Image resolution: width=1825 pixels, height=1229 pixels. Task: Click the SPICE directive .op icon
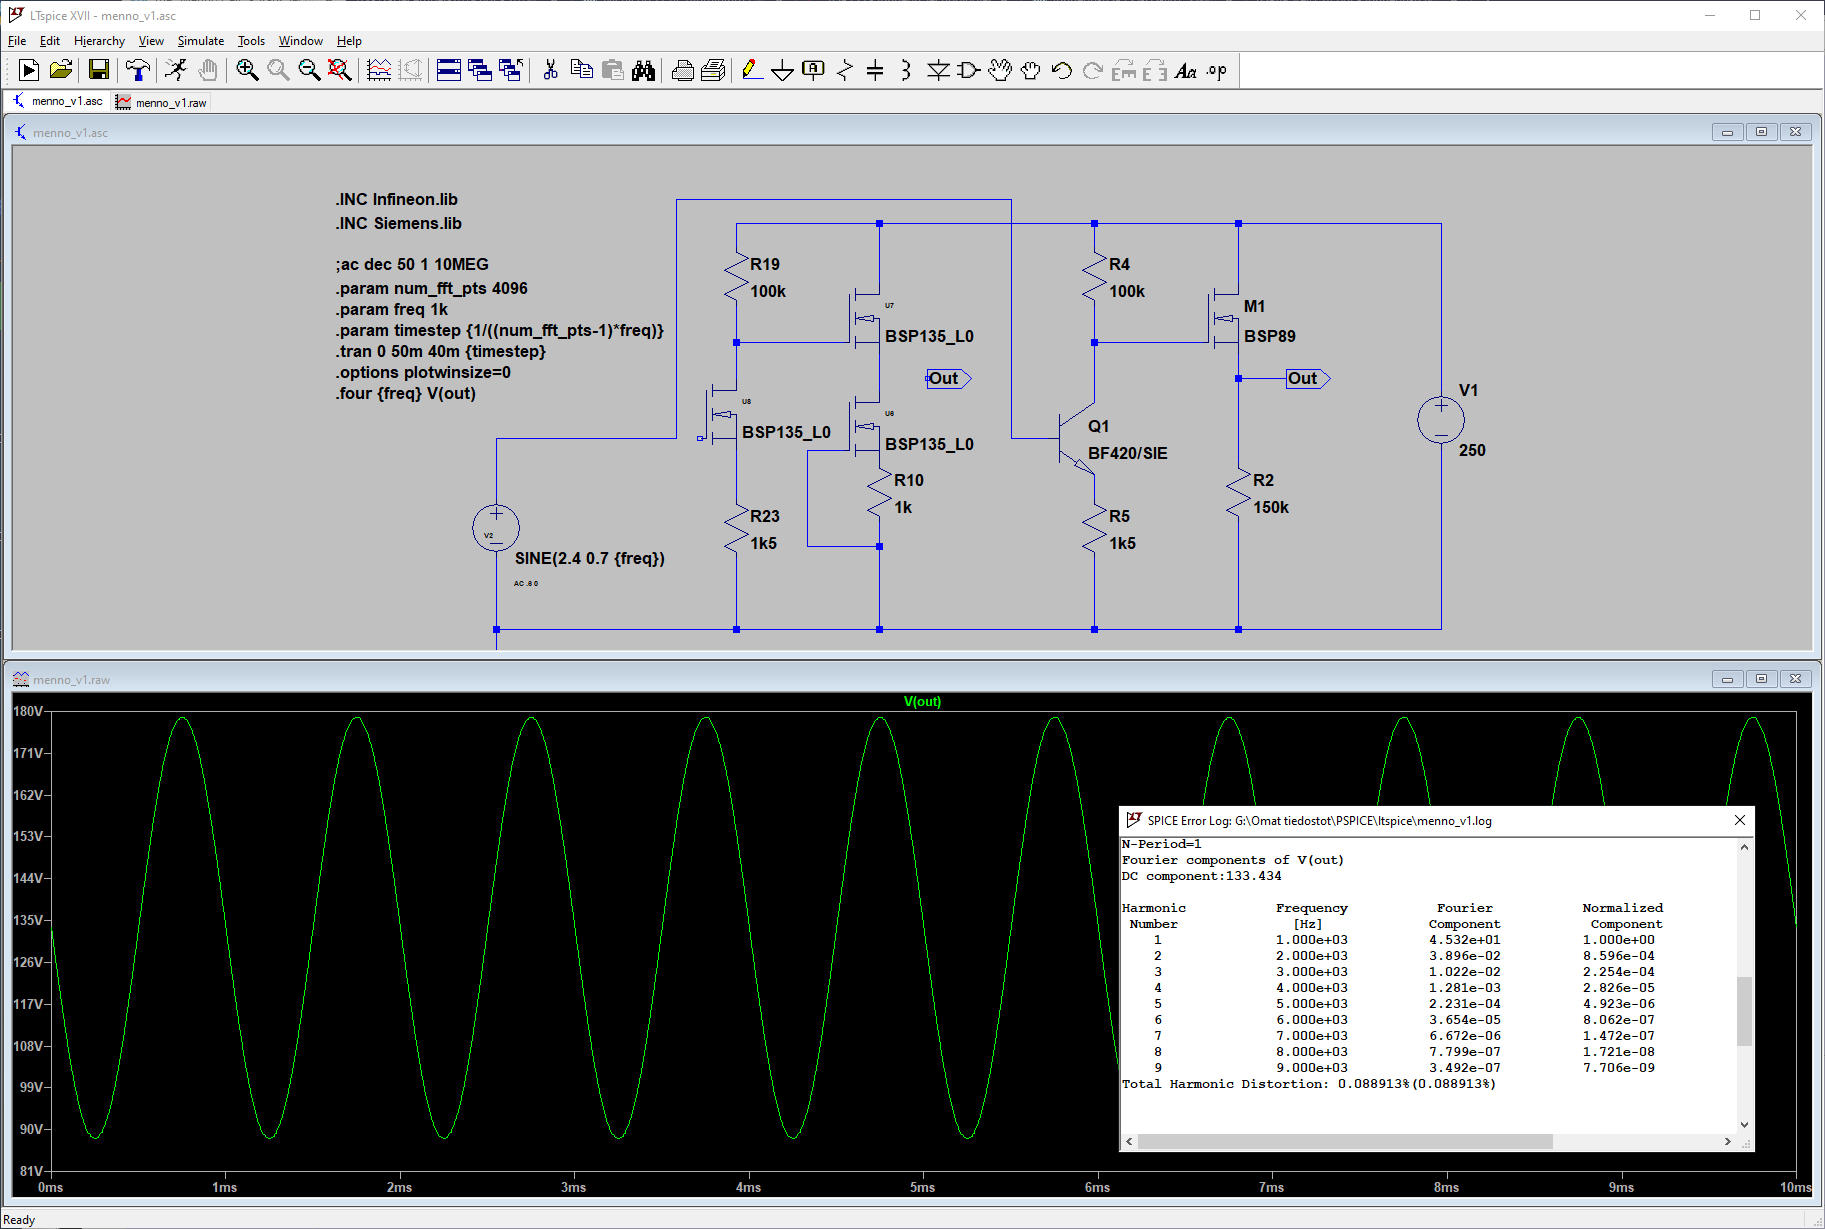click(x=1217, y=70)
